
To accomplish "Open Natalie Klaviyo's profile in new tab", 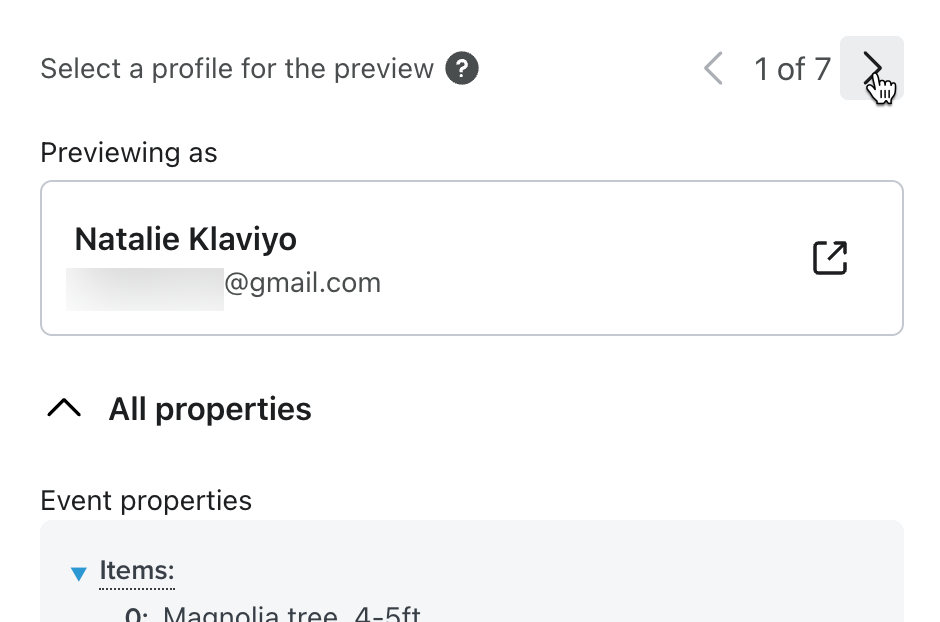I will [830, 258].
